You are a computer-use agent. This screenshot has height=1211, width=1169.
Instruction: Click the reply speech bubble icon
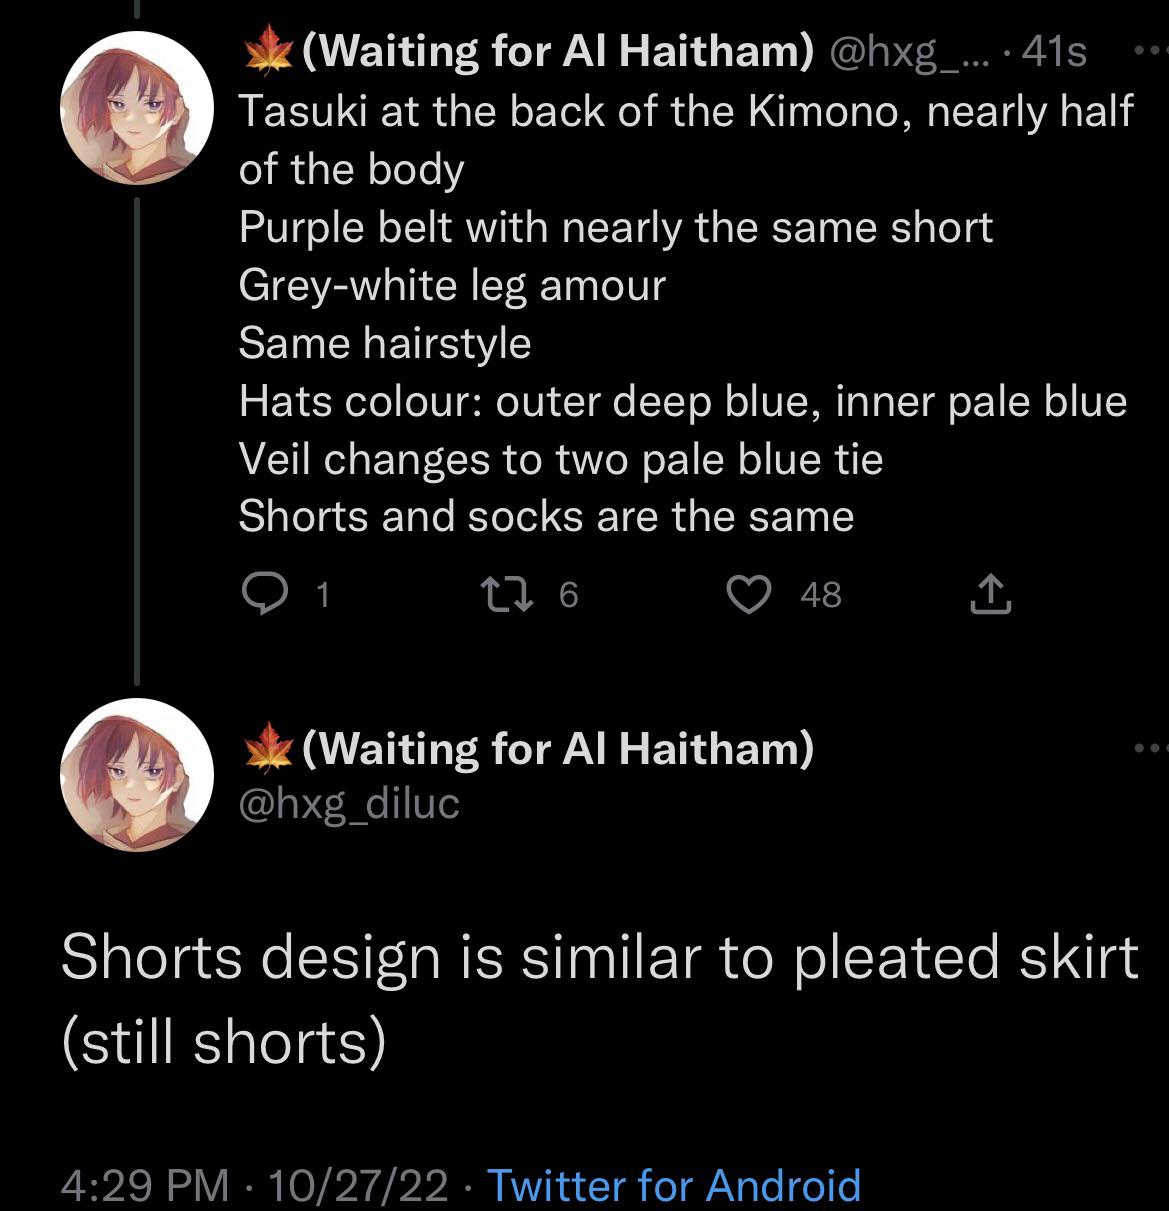click(264, 595)
